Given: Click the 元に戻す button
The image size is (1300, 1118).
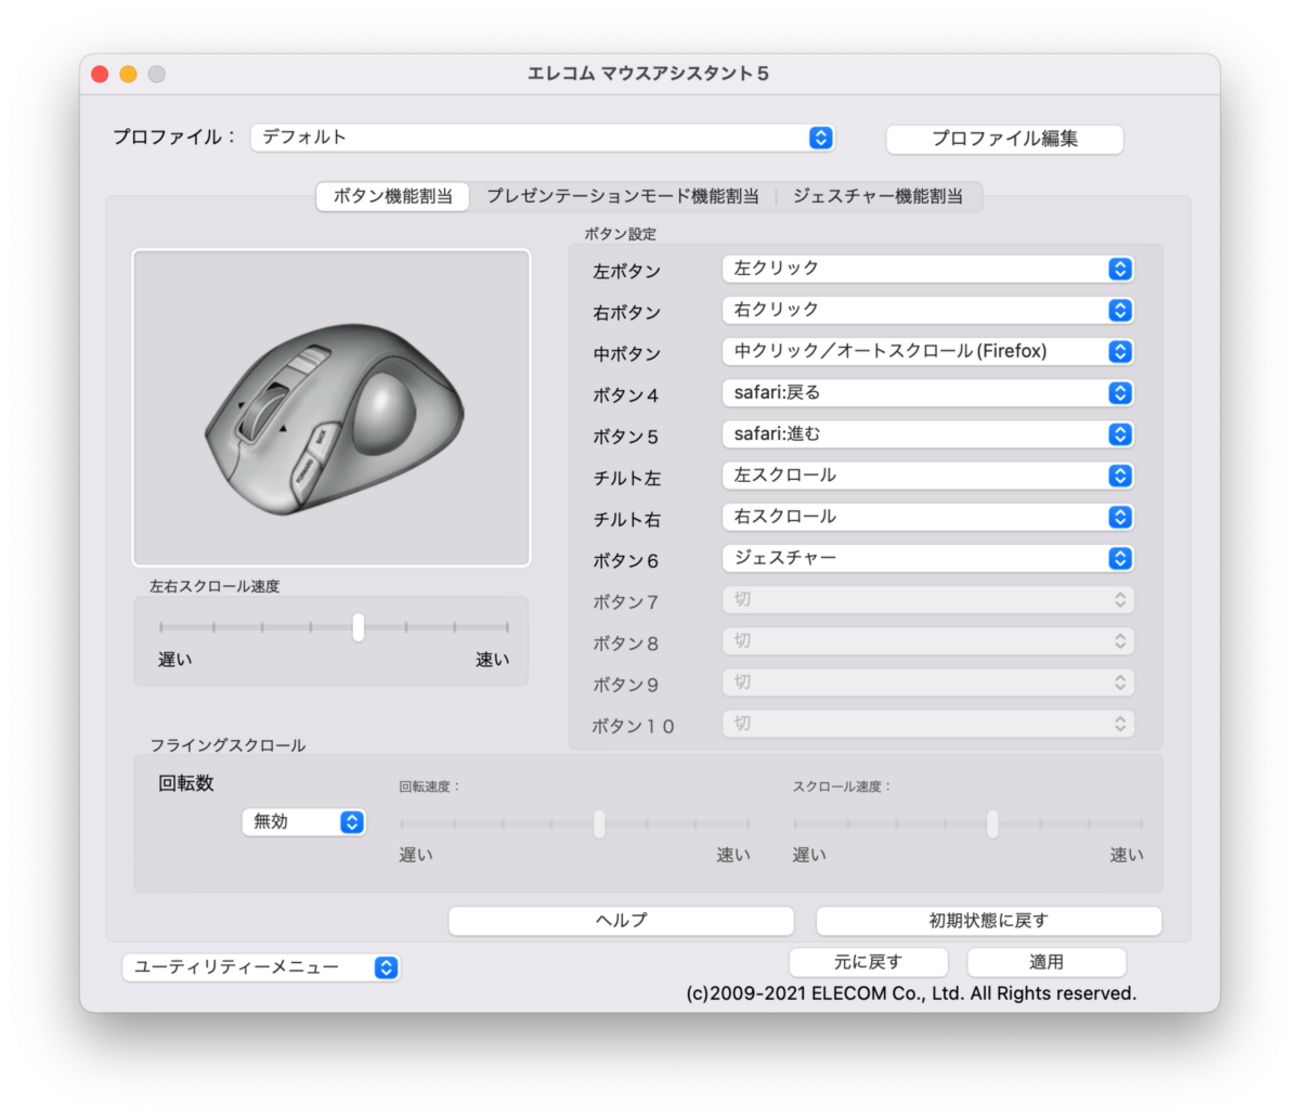Looking at the screenshot, I should (868, 962).
